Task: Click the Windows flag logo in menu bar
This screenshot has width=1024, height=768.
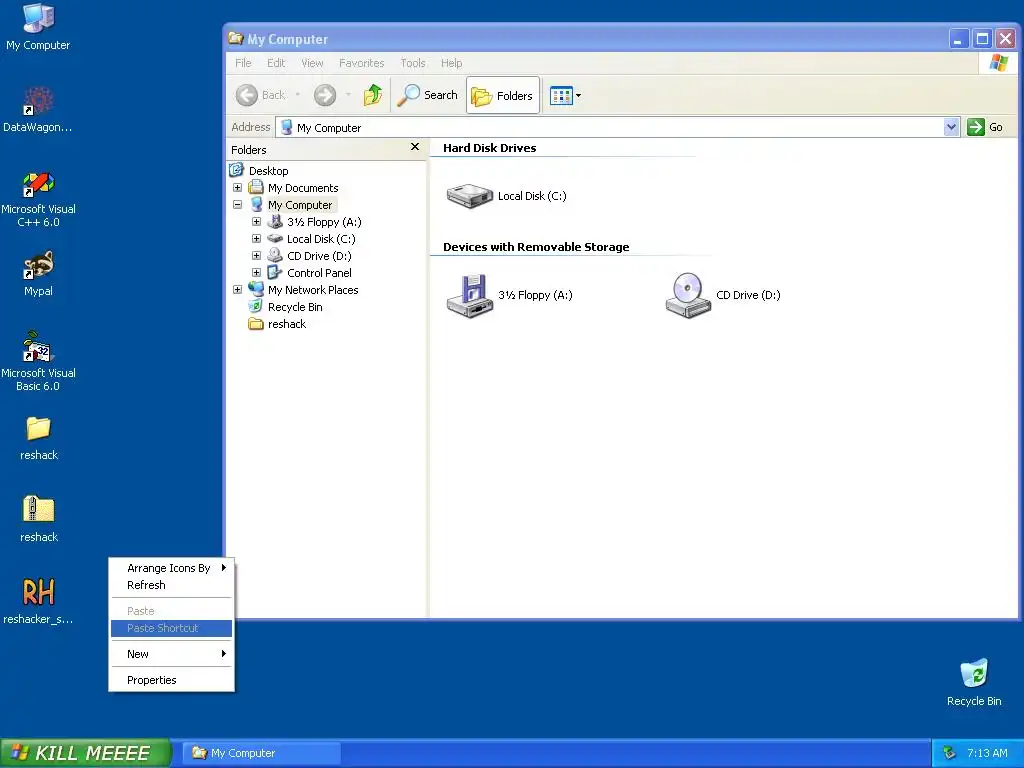Action: pos(999,63)
